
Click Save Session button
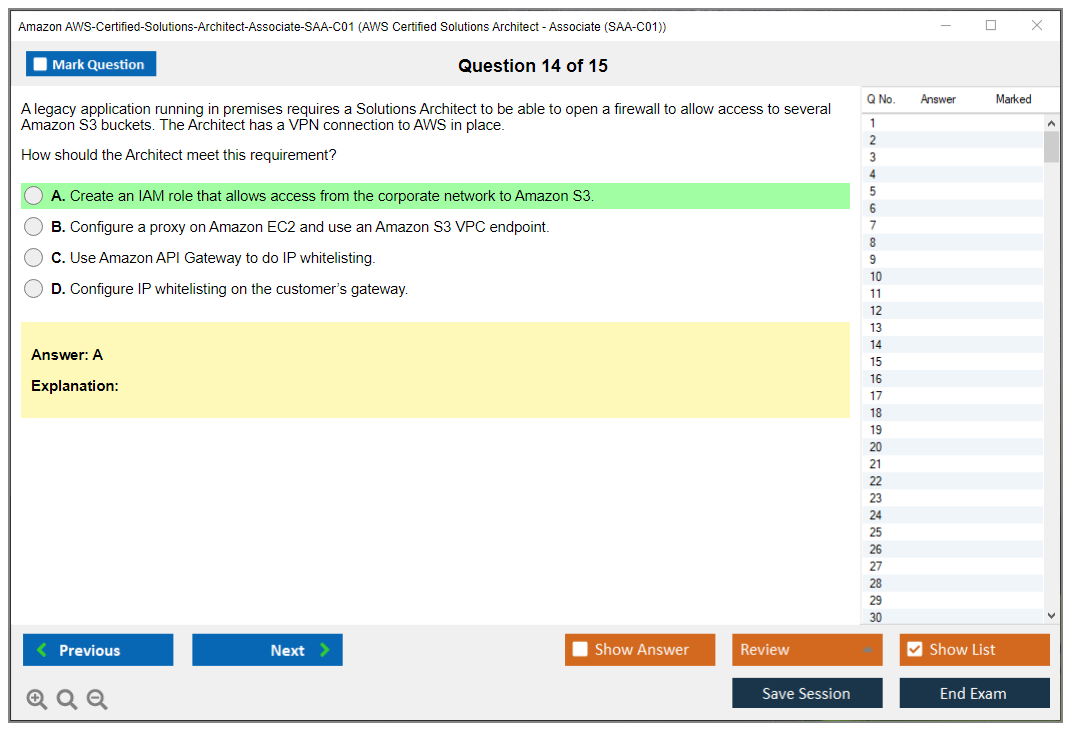click(807, 694)
